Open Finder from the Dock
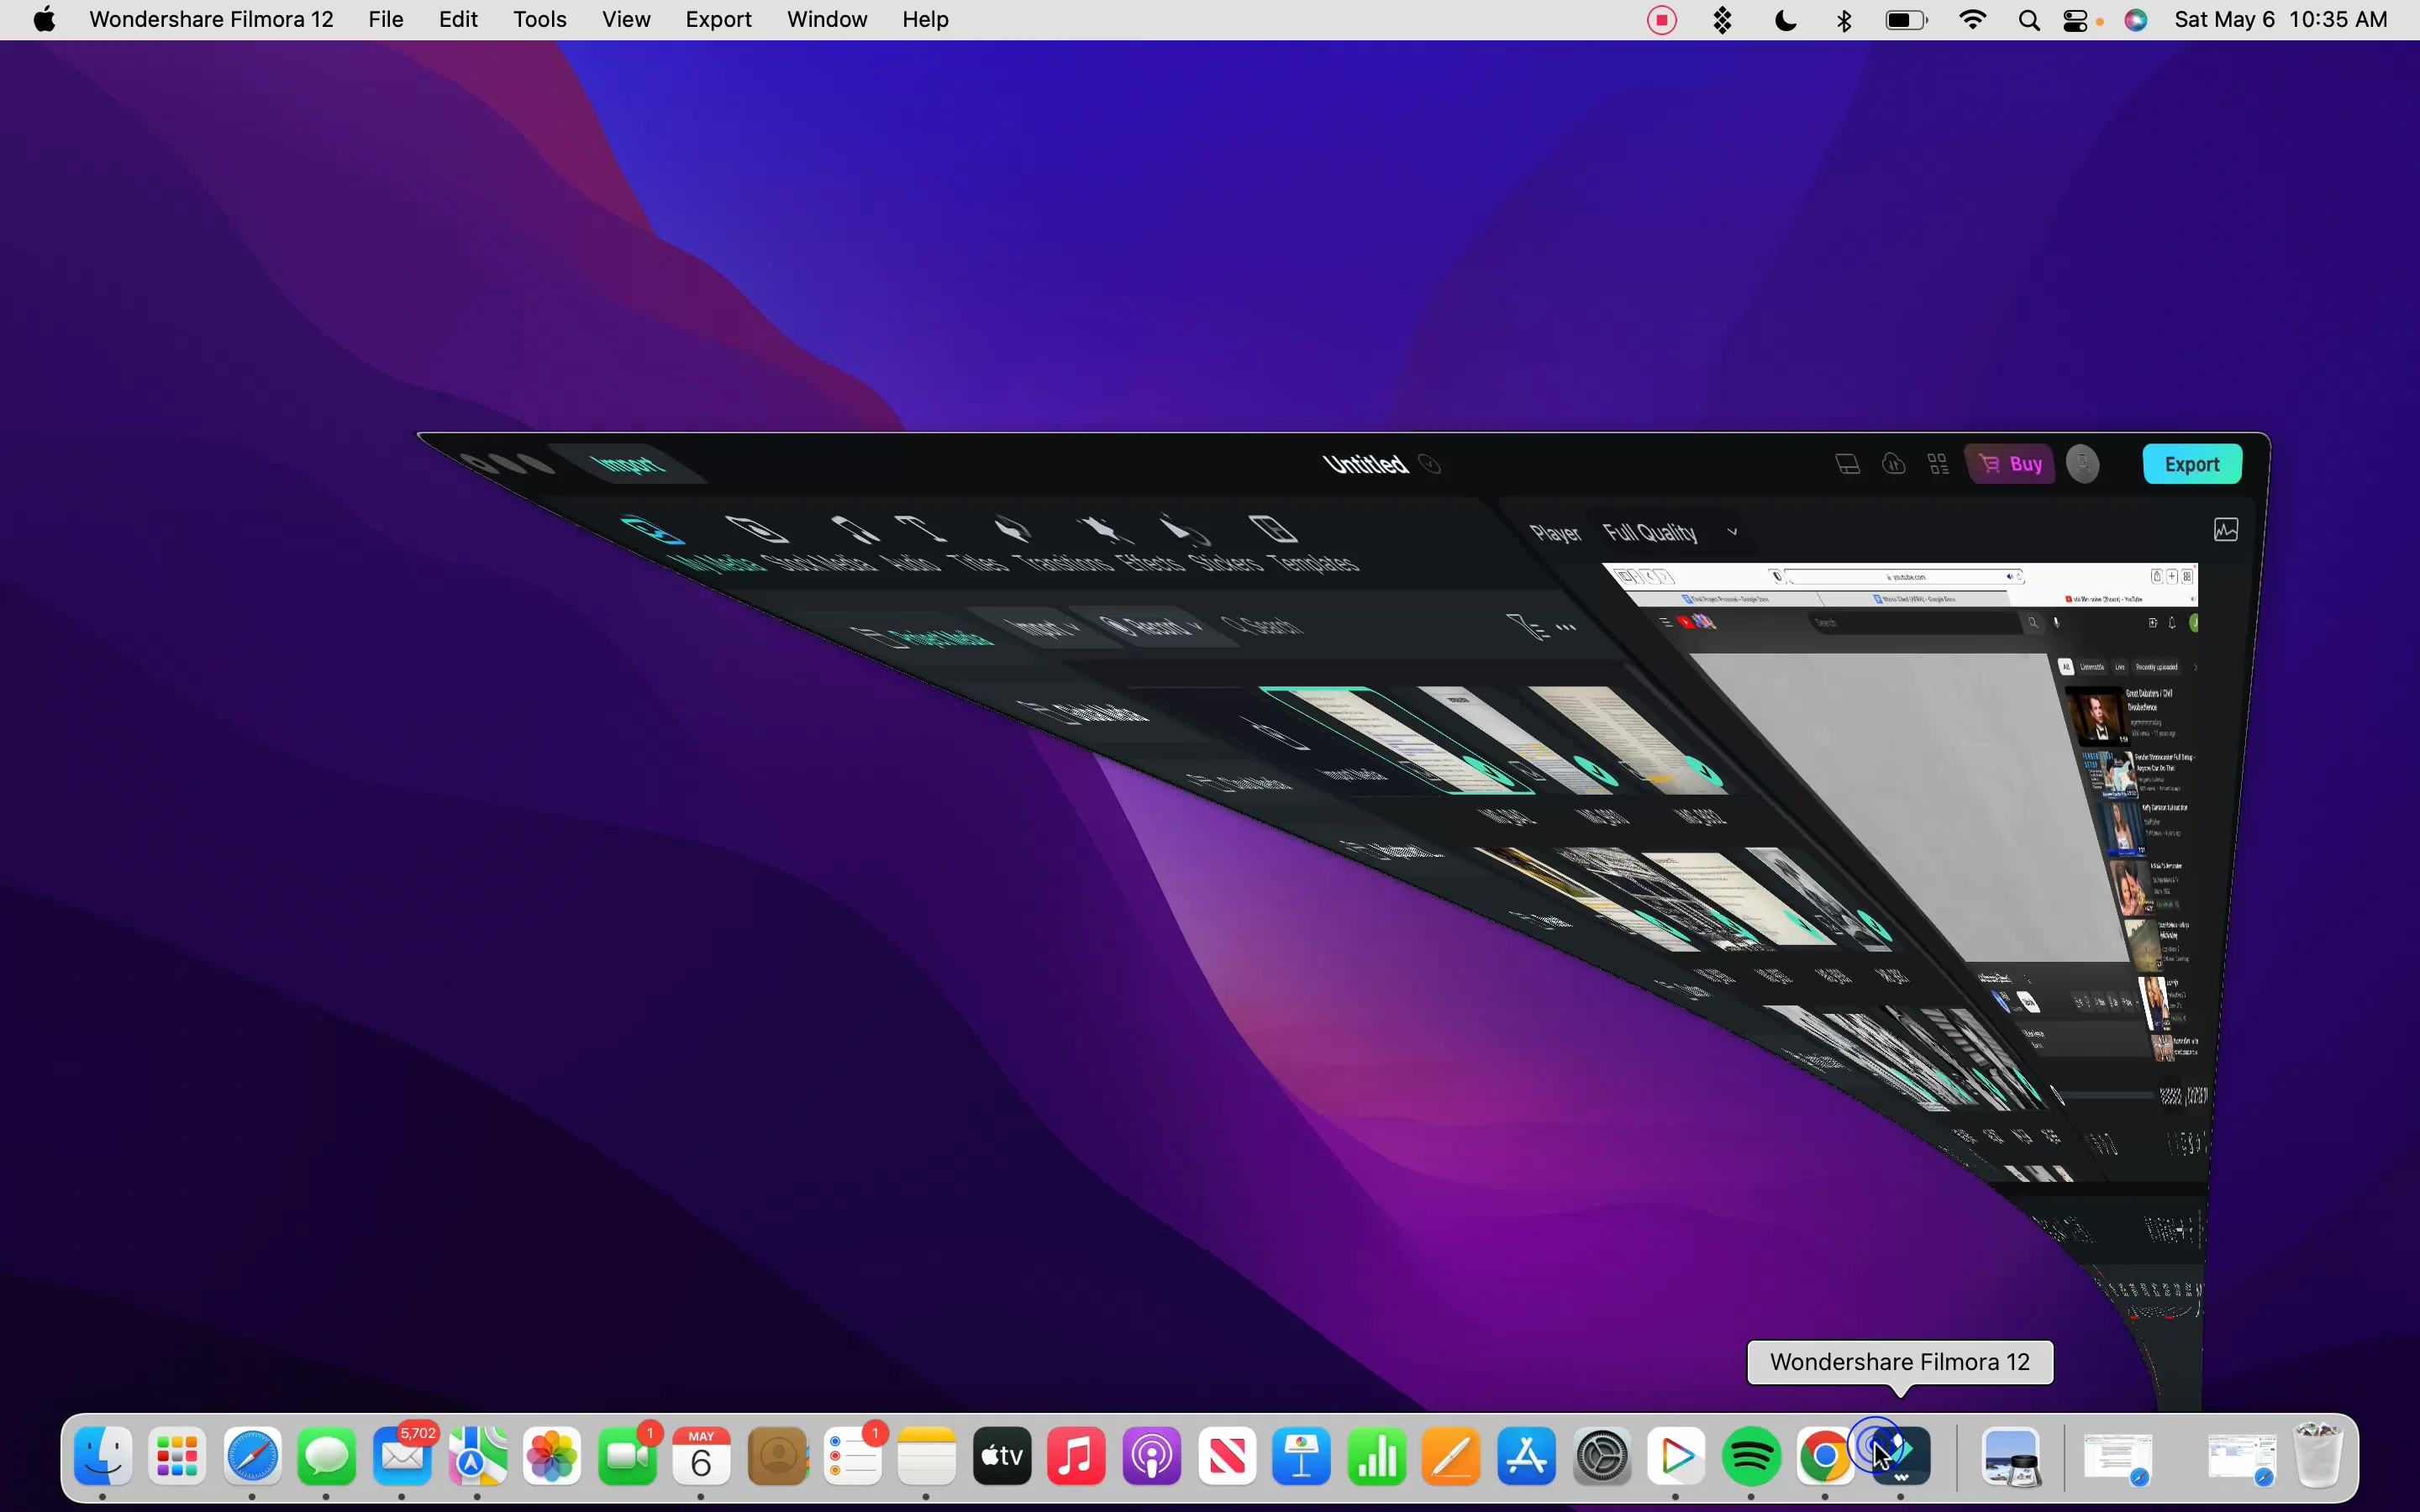The image size is (2420, 1512). coord(103,1456)
